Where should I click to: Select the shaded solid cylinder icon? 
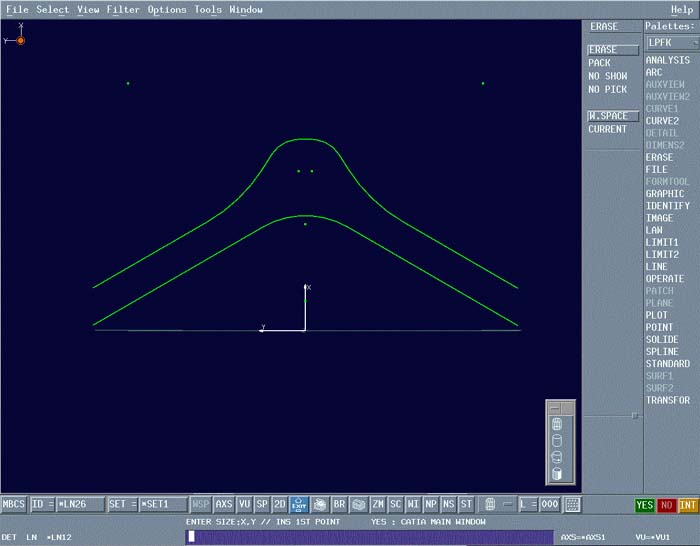(x=557, y=473)
